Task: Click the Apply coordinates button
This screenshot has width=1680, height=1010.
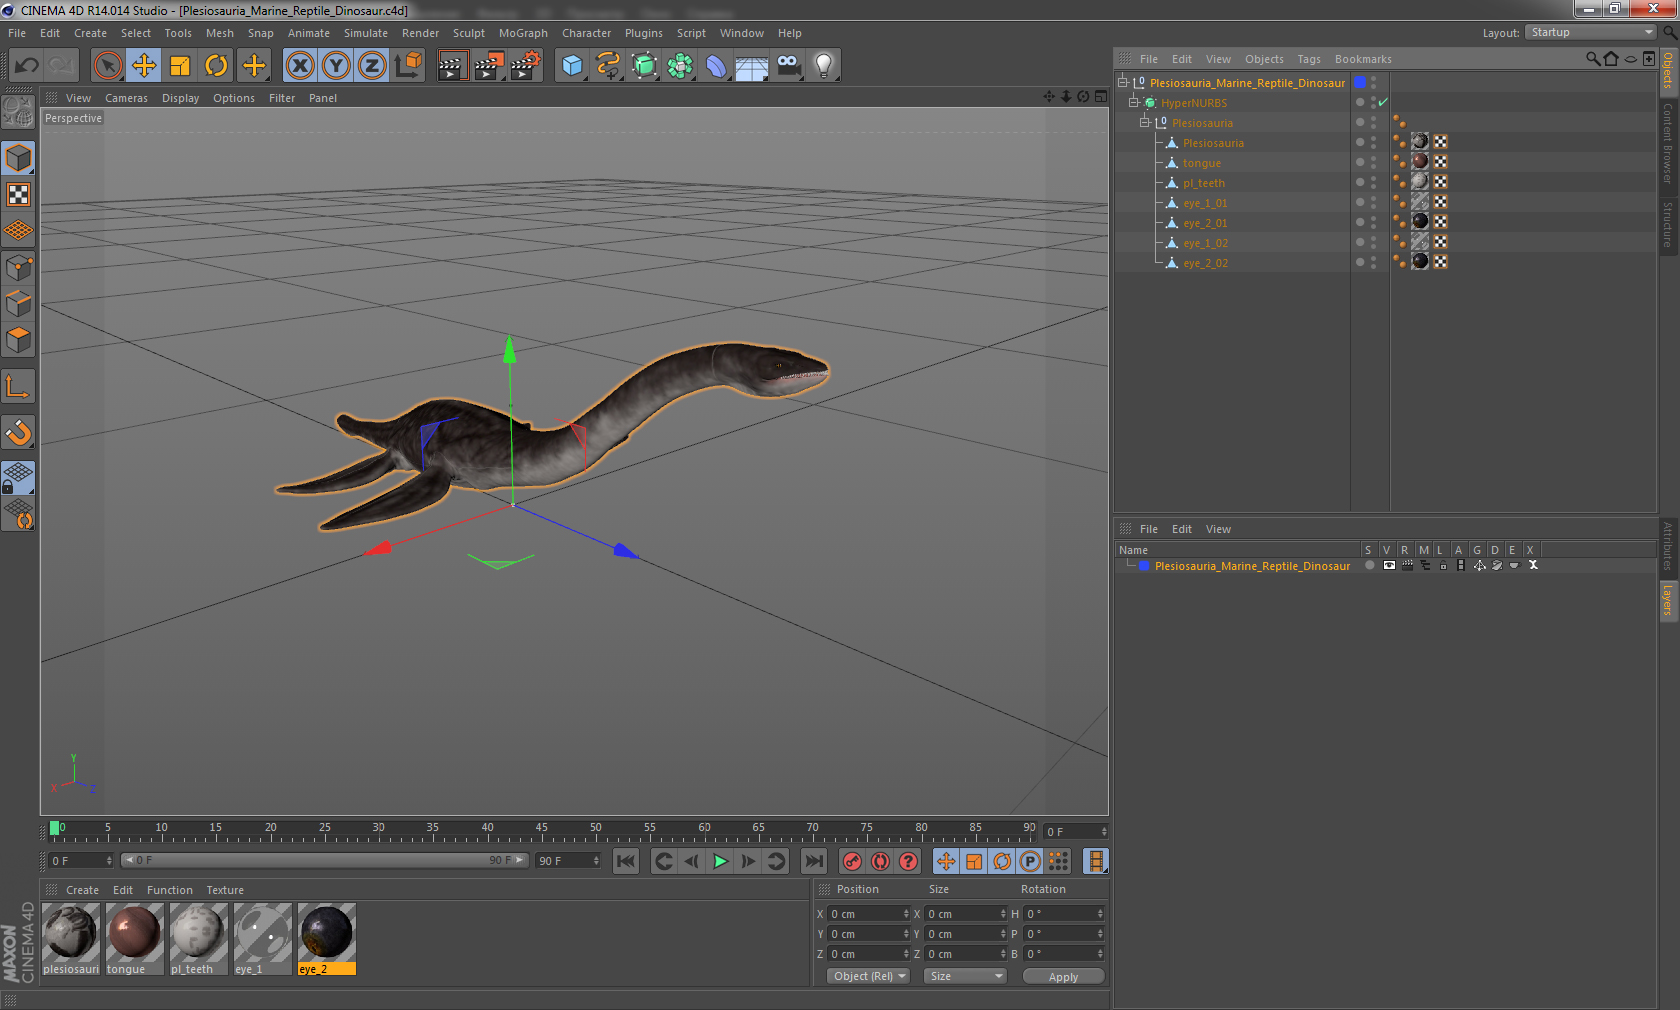Action: pyautogui.click(x=1063, y=977)
